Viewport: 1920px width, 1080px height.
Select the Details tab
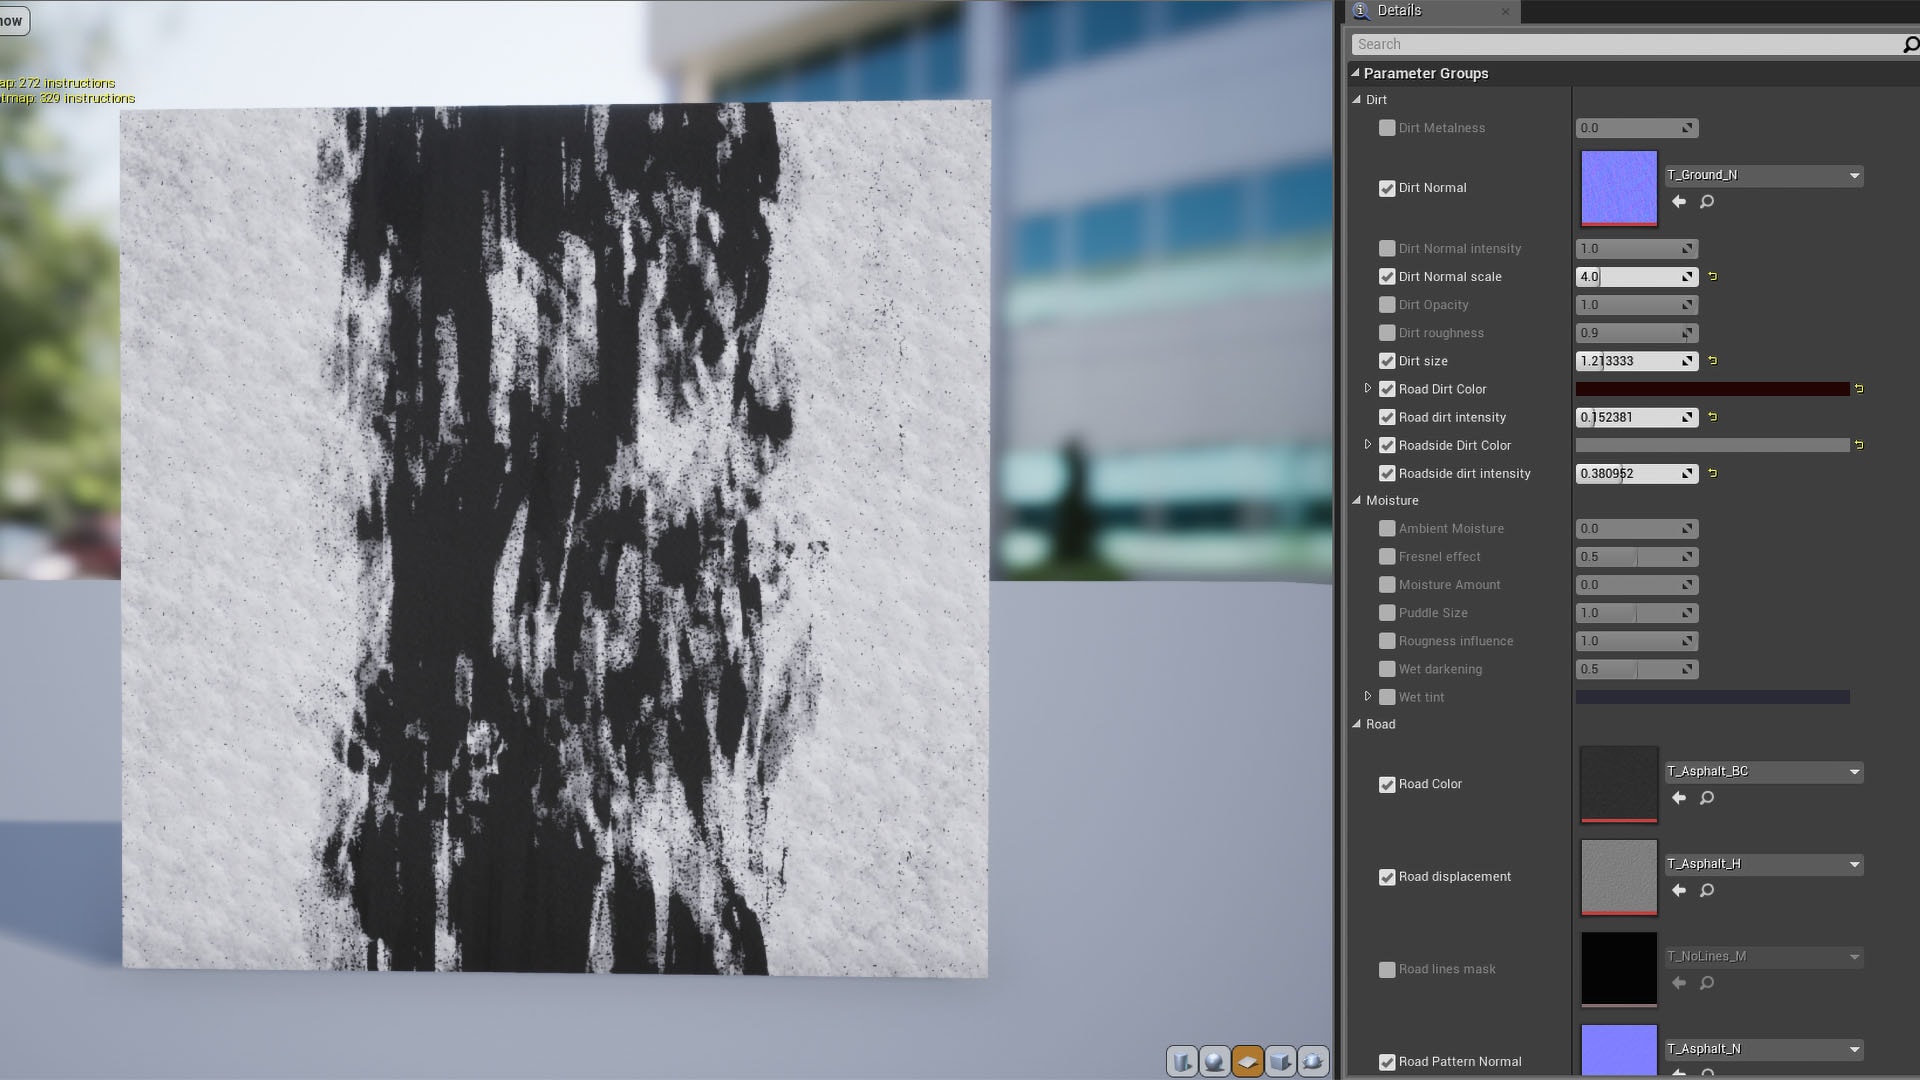pyautogui.click(x=1398, y=11)
